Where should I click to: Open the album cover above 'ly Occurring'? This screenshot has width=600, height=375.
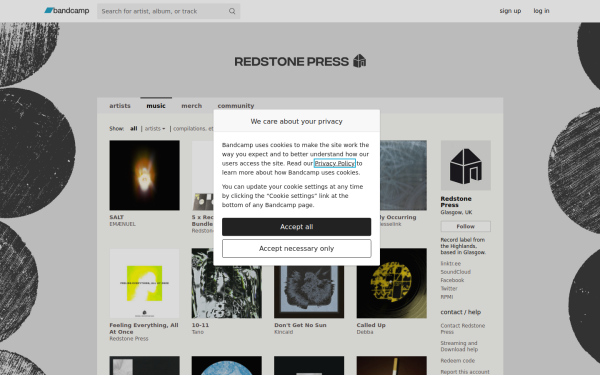(403, 175)
